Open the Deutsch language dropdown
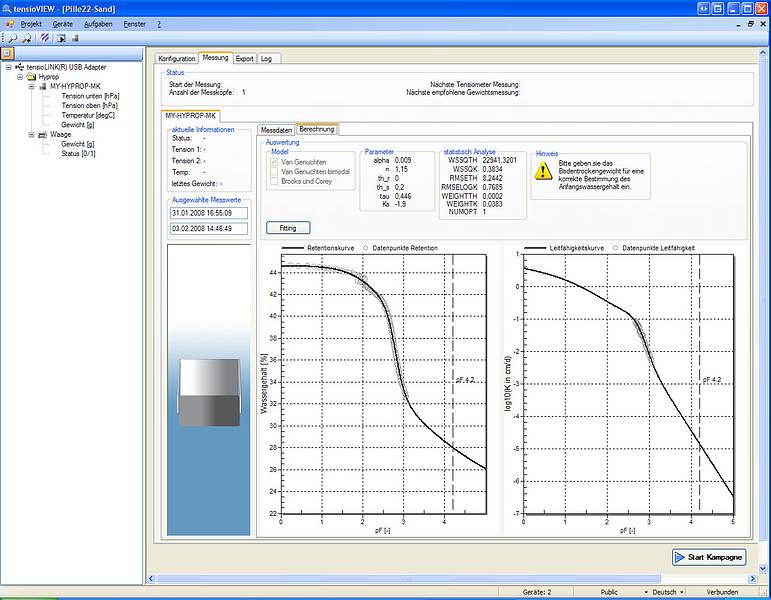The width and height of the screenshot is (771, 600). [682, 592]
